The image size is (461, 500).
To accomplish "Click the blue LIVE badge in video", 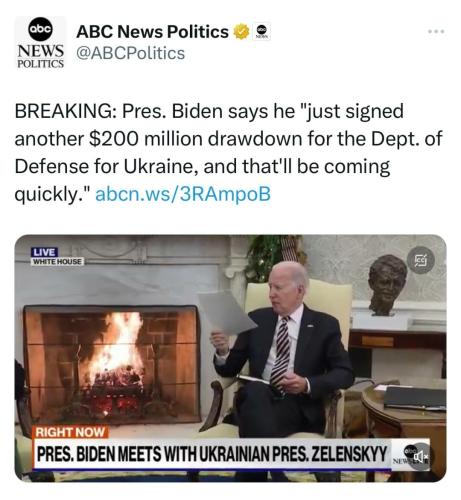I will 45,252.
